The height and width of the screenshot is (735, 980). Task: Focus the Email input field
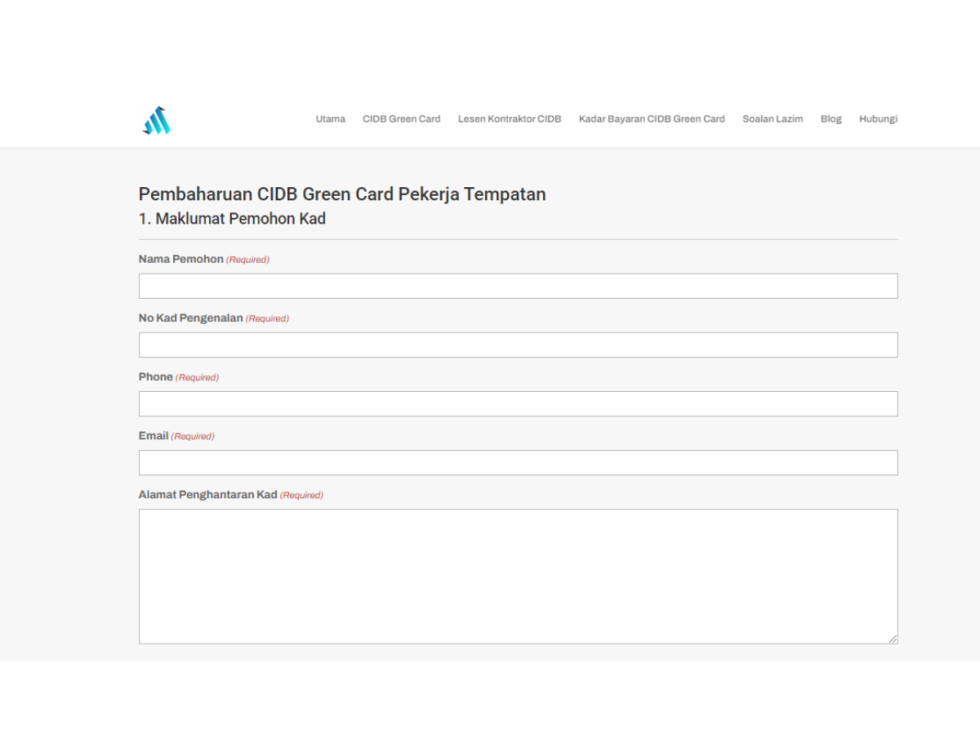click(x=517, y=462)
